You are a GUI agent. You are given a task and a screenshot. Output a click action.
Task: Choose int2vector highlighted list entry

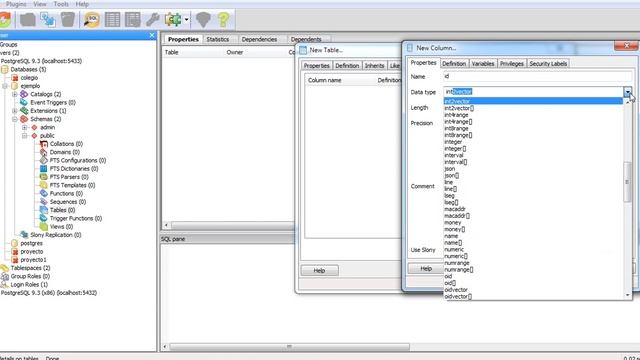pyautogui.click(x=533, y=101)
